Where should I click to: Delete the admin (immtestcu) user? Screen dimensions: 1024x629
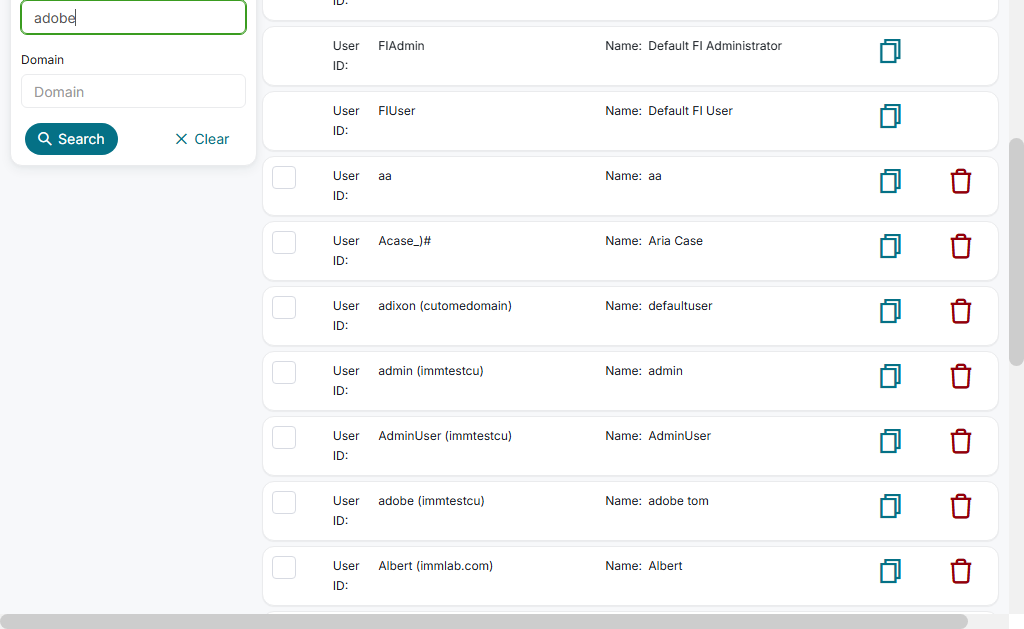coord(960,376)
